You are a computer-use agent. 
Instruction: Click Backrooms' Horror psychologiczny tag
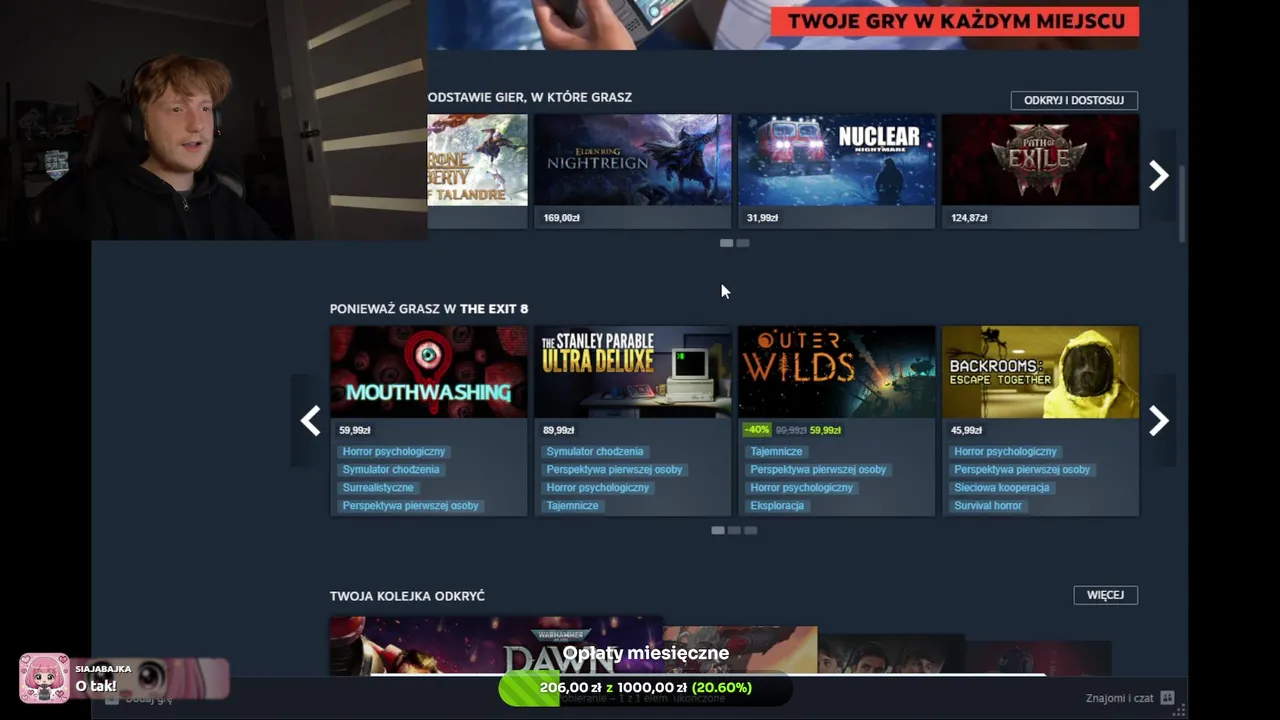[1006, 452]
